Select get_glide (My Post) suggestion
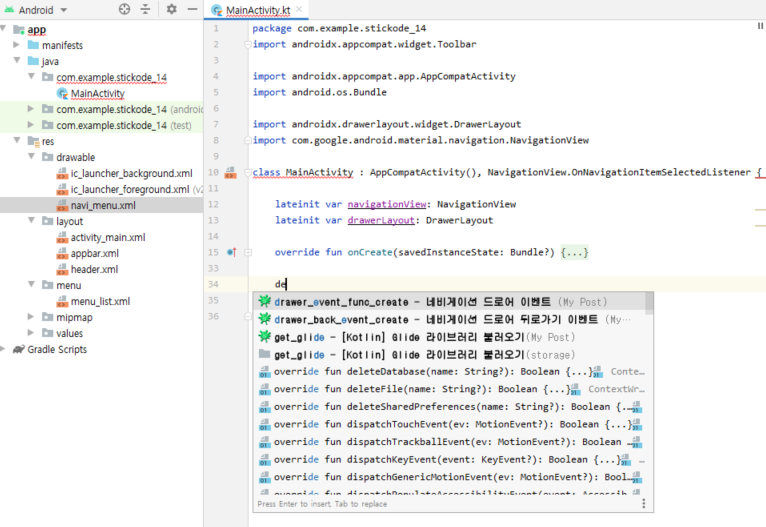The image size is (766, 527). (449, 337)
